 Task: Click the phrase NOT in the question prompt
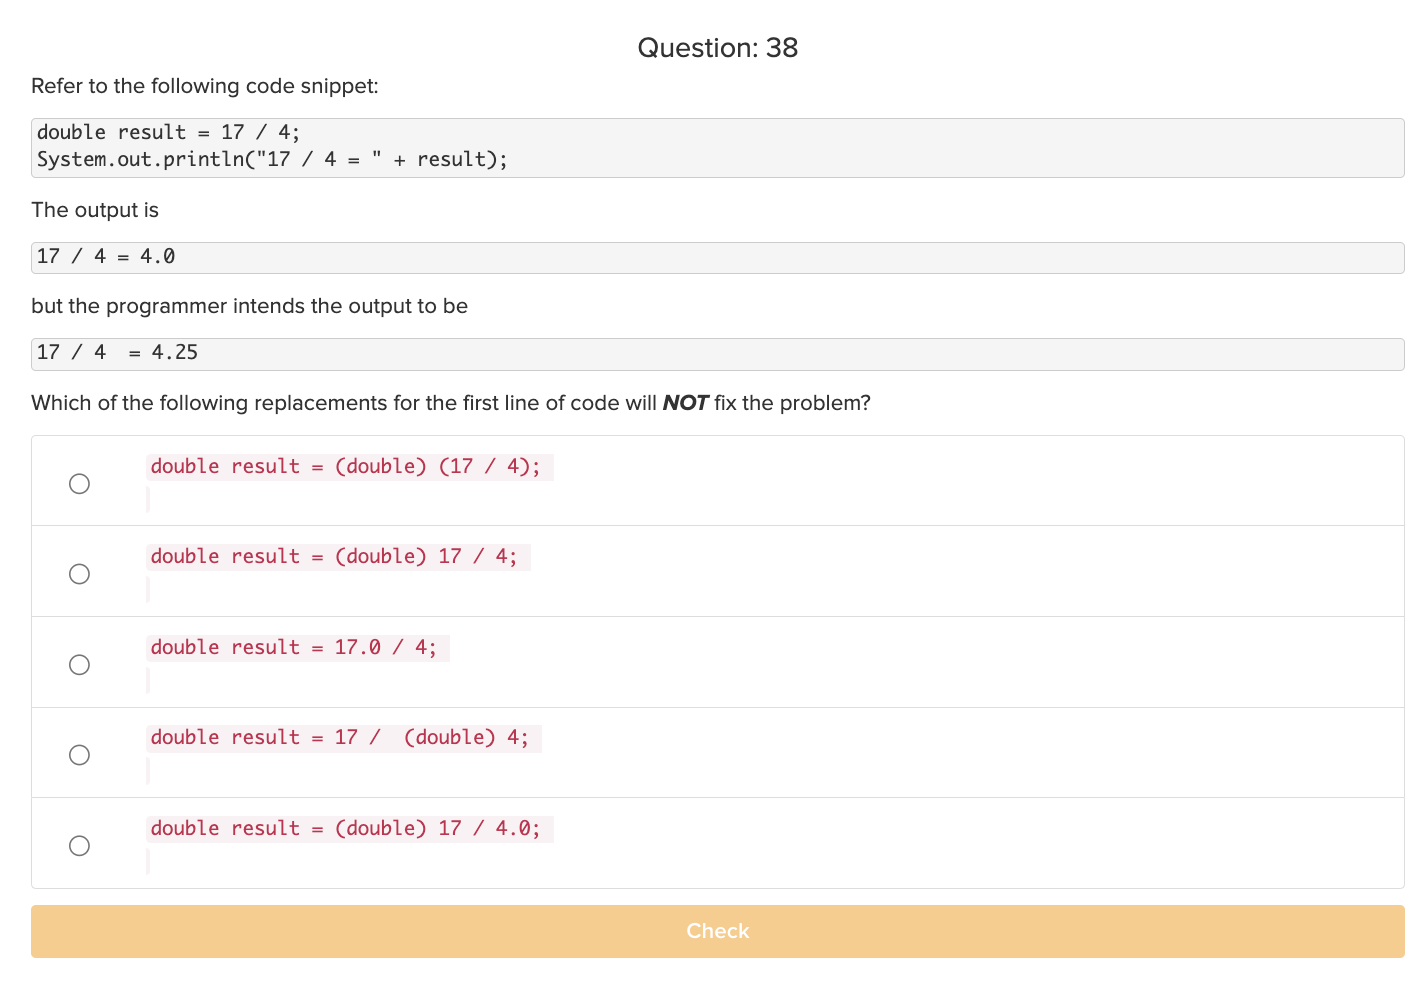coord(687,403)
